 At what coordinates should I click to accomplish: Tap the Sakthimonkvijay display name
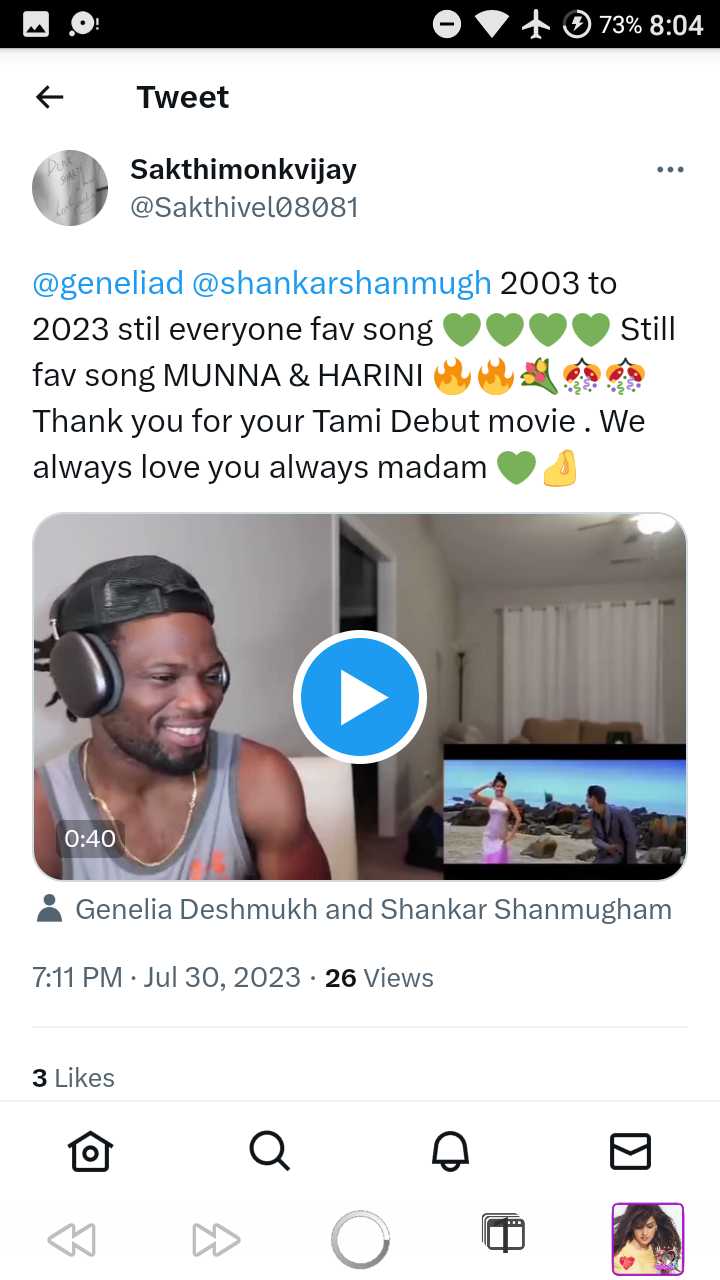[243, 169]
